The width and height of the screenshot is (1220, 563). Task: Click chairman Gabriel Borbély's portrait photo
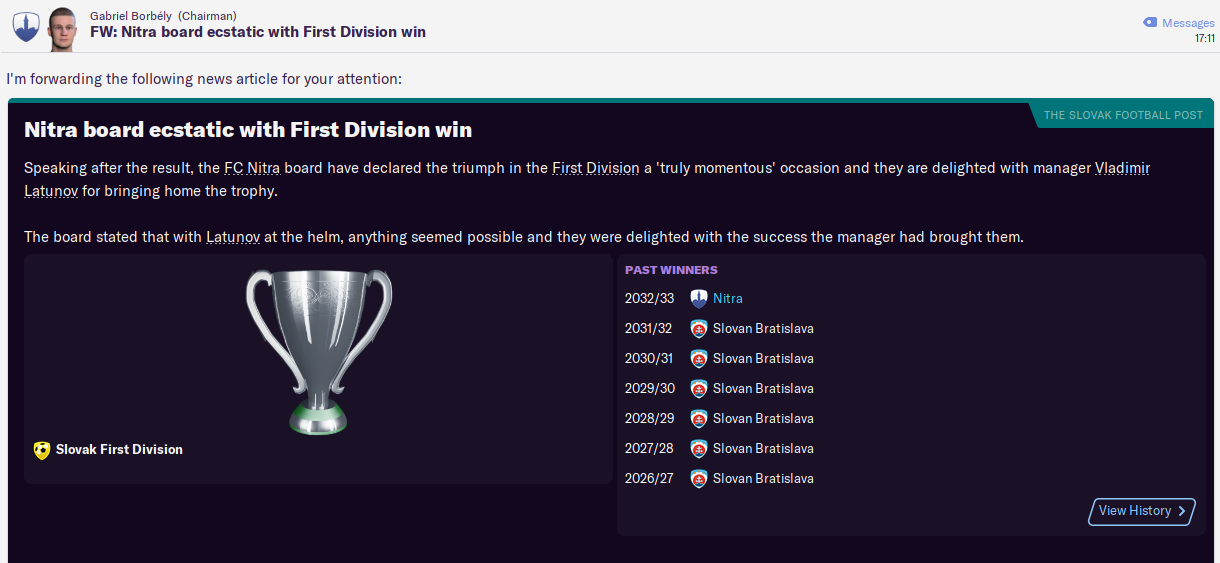62,28
